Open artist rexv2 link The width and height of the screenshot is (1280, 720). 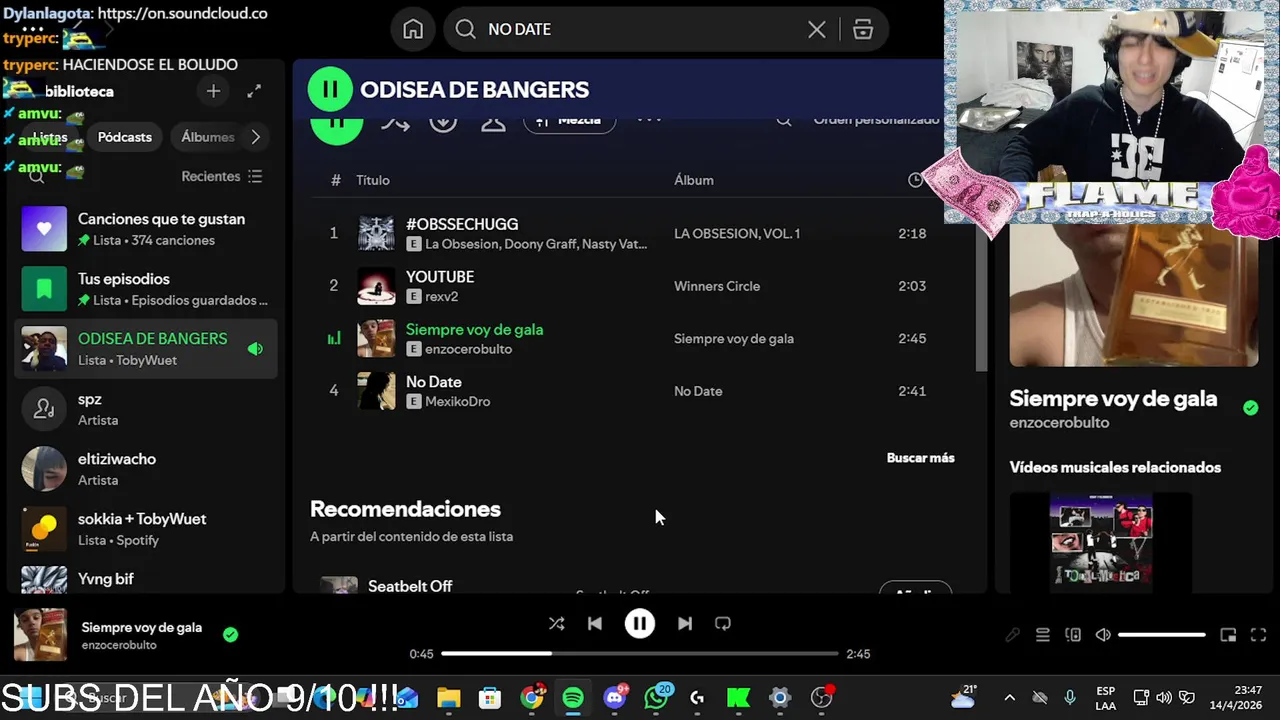click(x=441, y=297)
